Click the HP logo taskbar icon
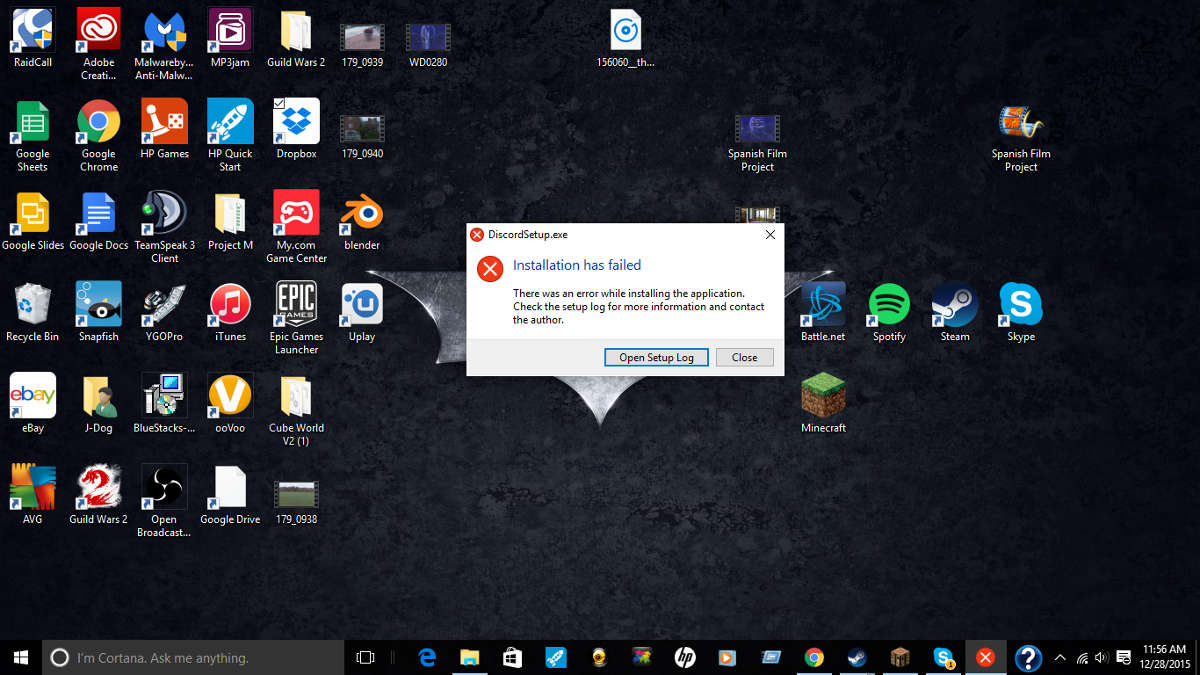Screen dimensions: 1200x675 [x=685, y=657]
